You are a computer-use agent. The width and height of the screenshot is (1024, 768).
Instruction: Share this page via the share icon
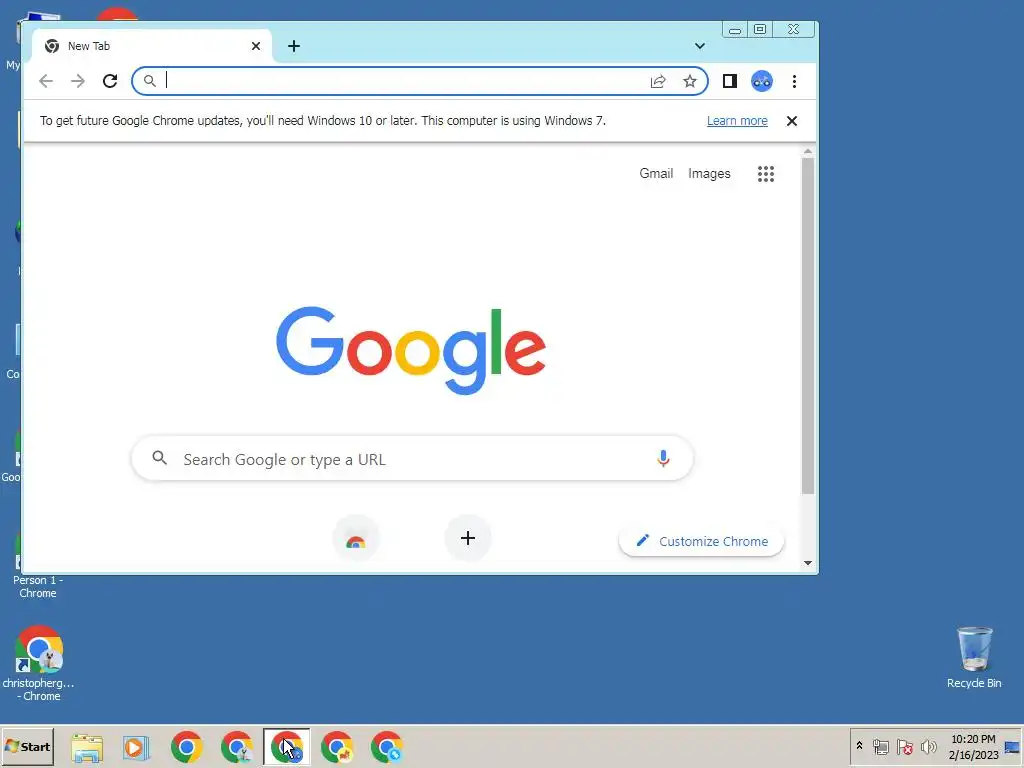(x=658, y=81)
